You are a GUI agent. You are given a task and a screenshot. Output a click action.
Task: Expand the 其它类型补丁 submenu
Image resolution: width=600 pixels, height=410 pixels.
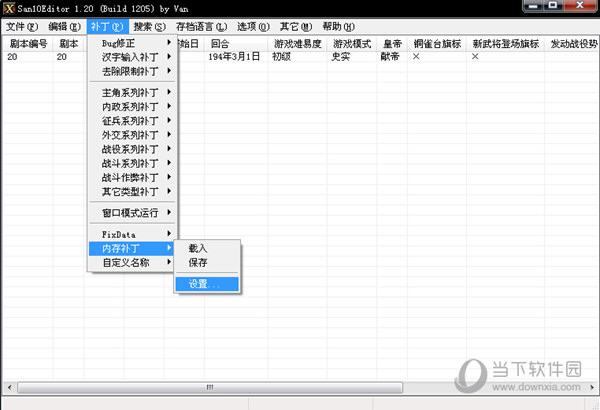(132, 191)
